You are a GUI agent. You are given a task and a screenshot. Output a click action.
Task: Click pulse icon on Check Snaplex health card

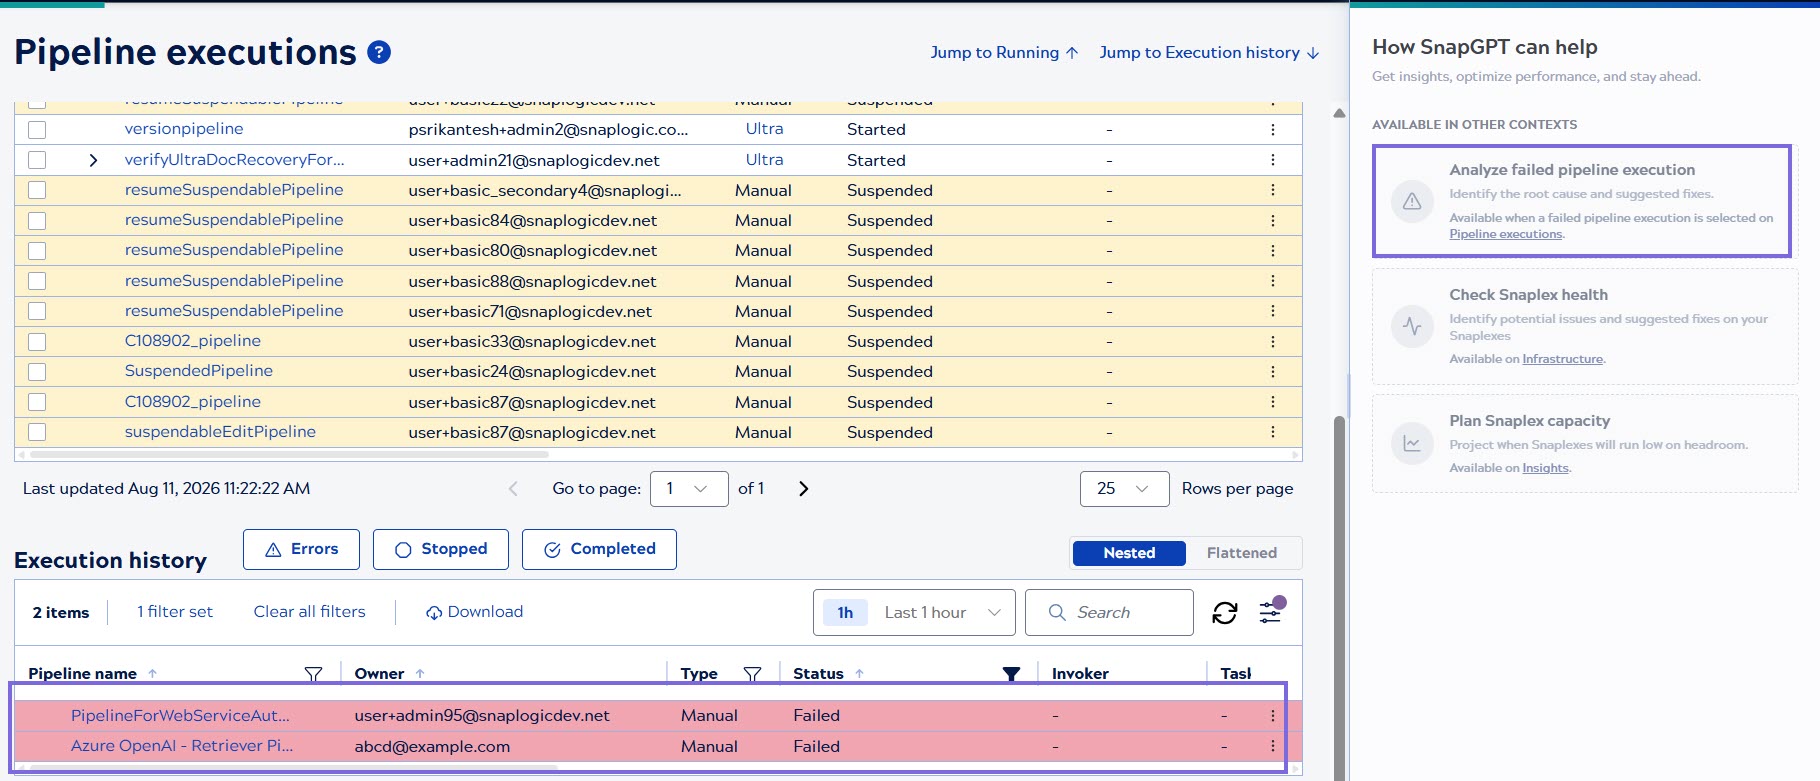click(1412, 327)
